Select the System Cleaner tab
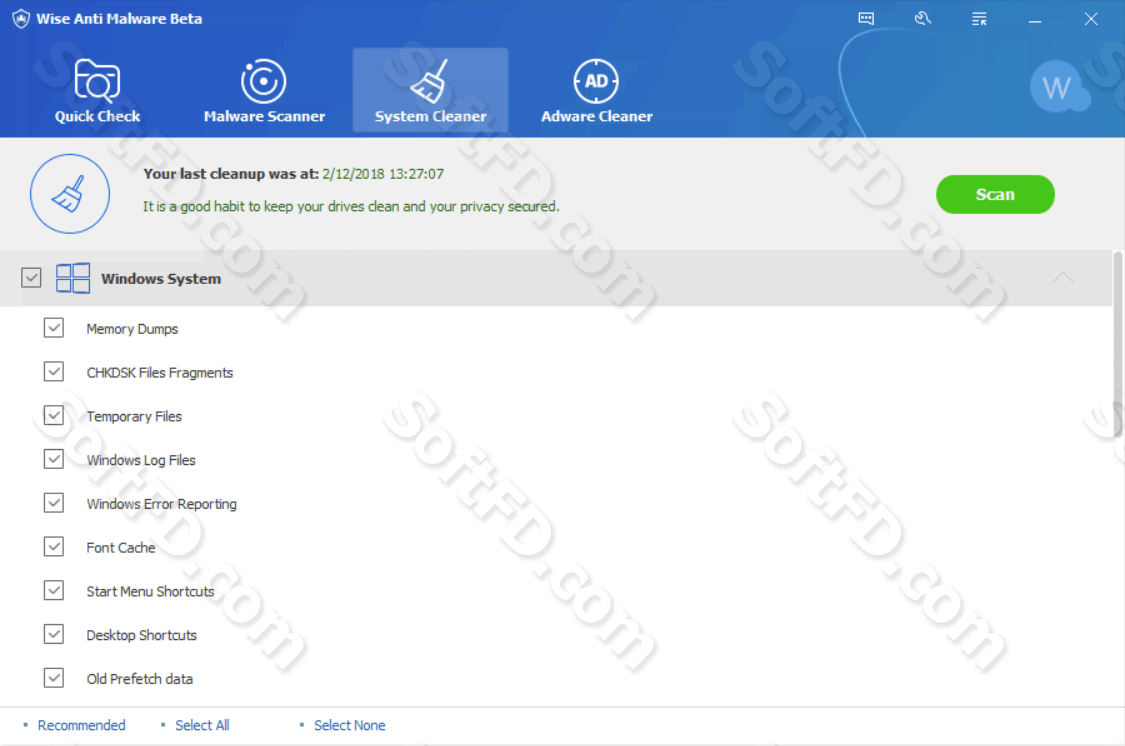The height and width of the screenshot is (746, 1125). click(430, 90)
